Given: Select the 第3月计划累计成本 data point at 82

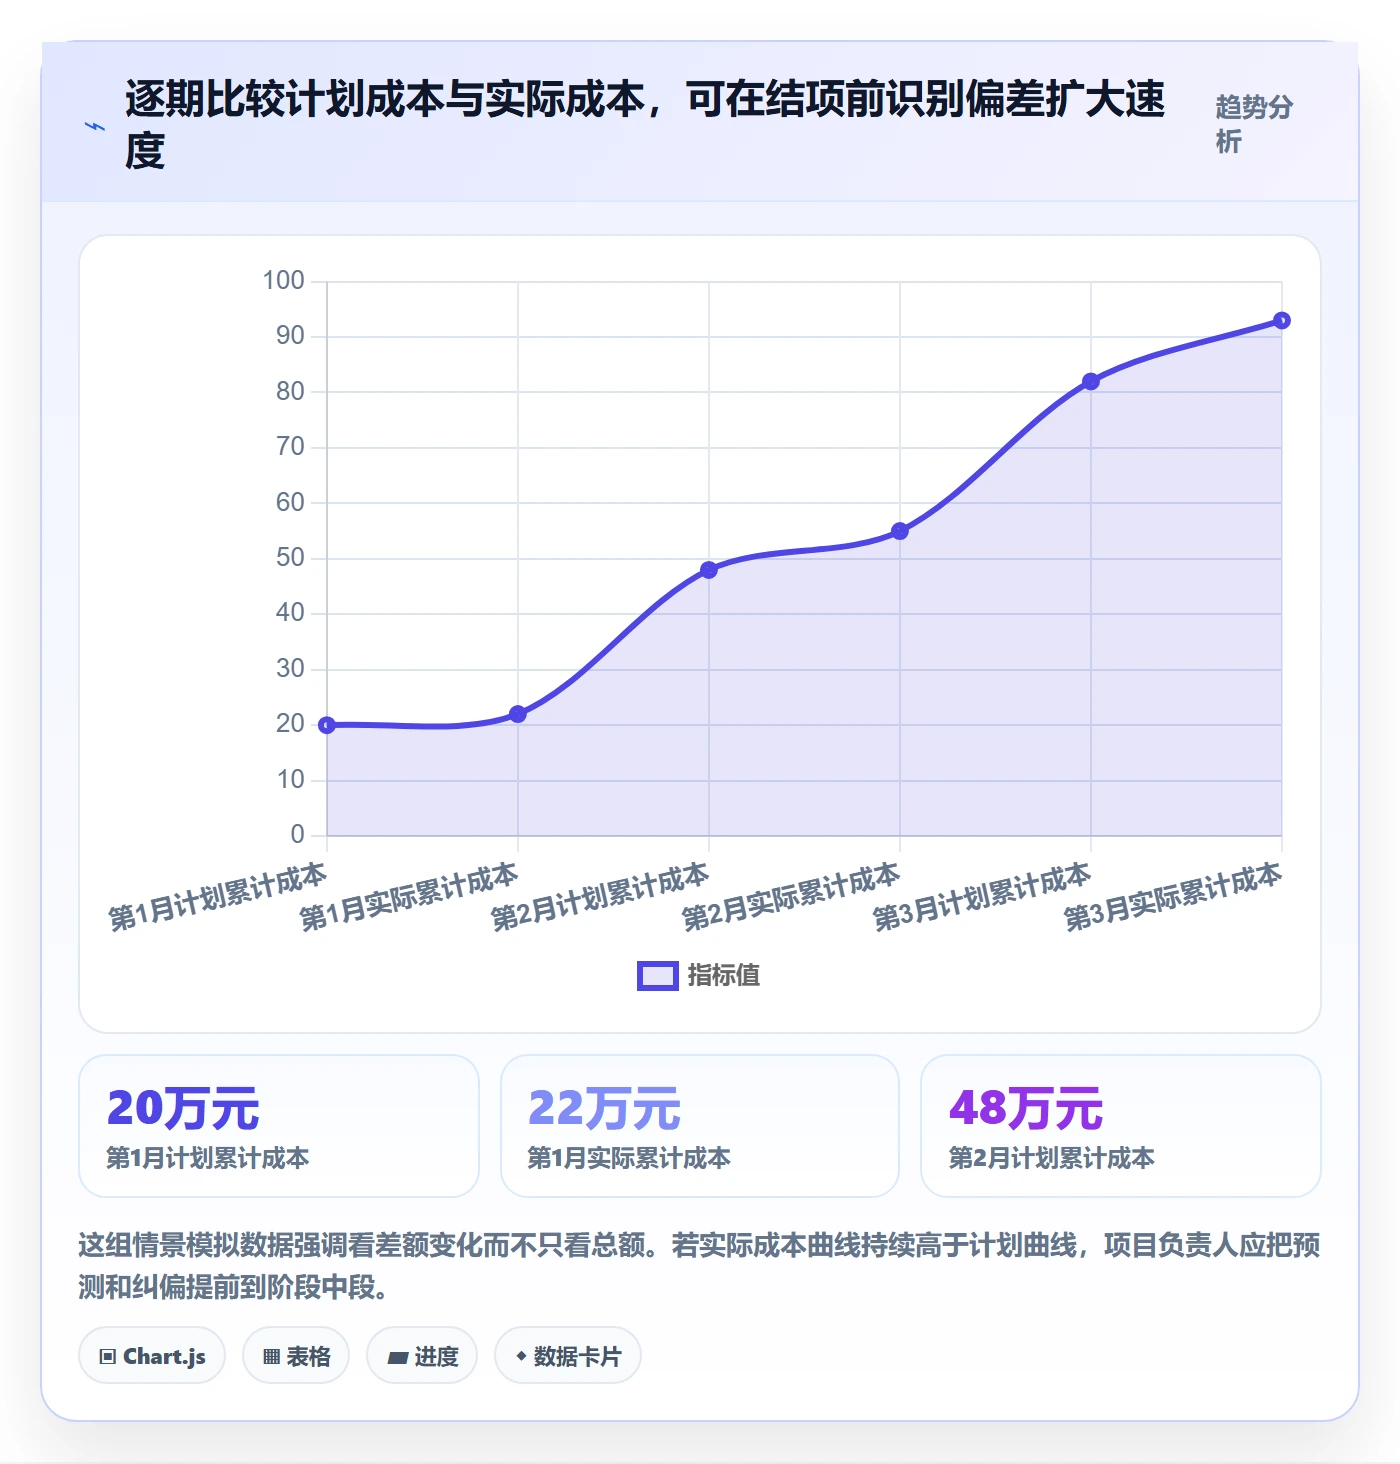Looking at the screenshot, I should point(1091,381).
